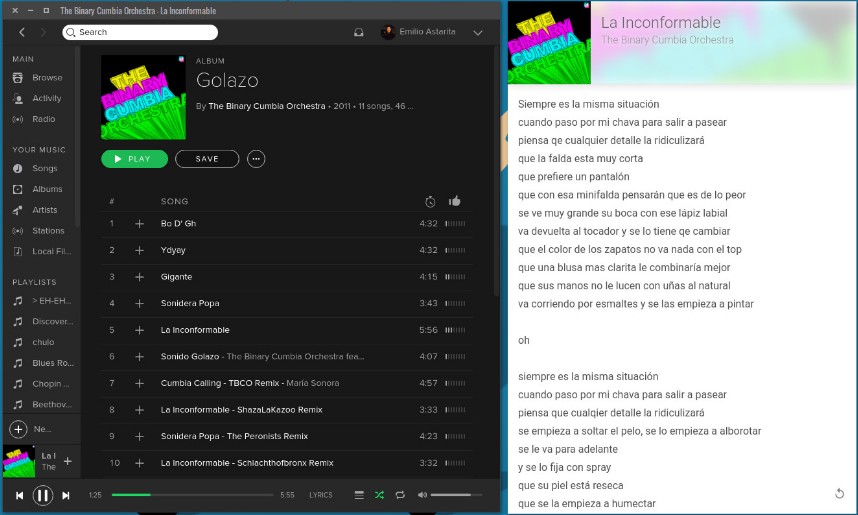Open the album more options menu
858x515 pixels.
256,159
